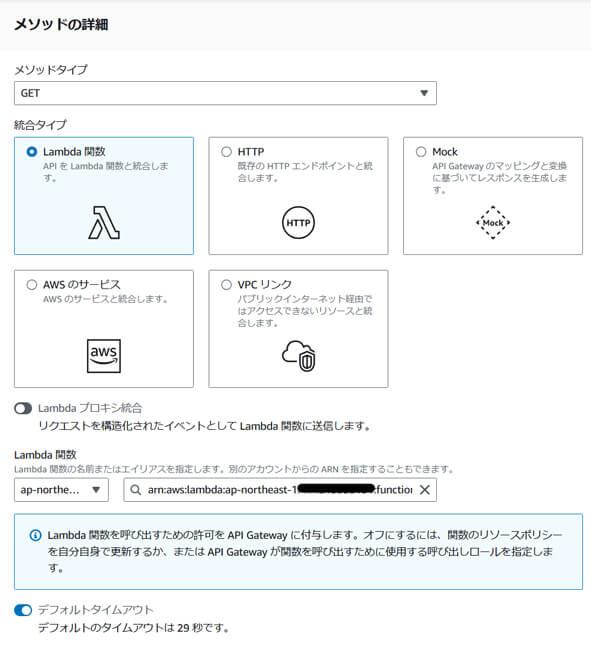Open the メソッドタイプ GET dropdown

225,93
